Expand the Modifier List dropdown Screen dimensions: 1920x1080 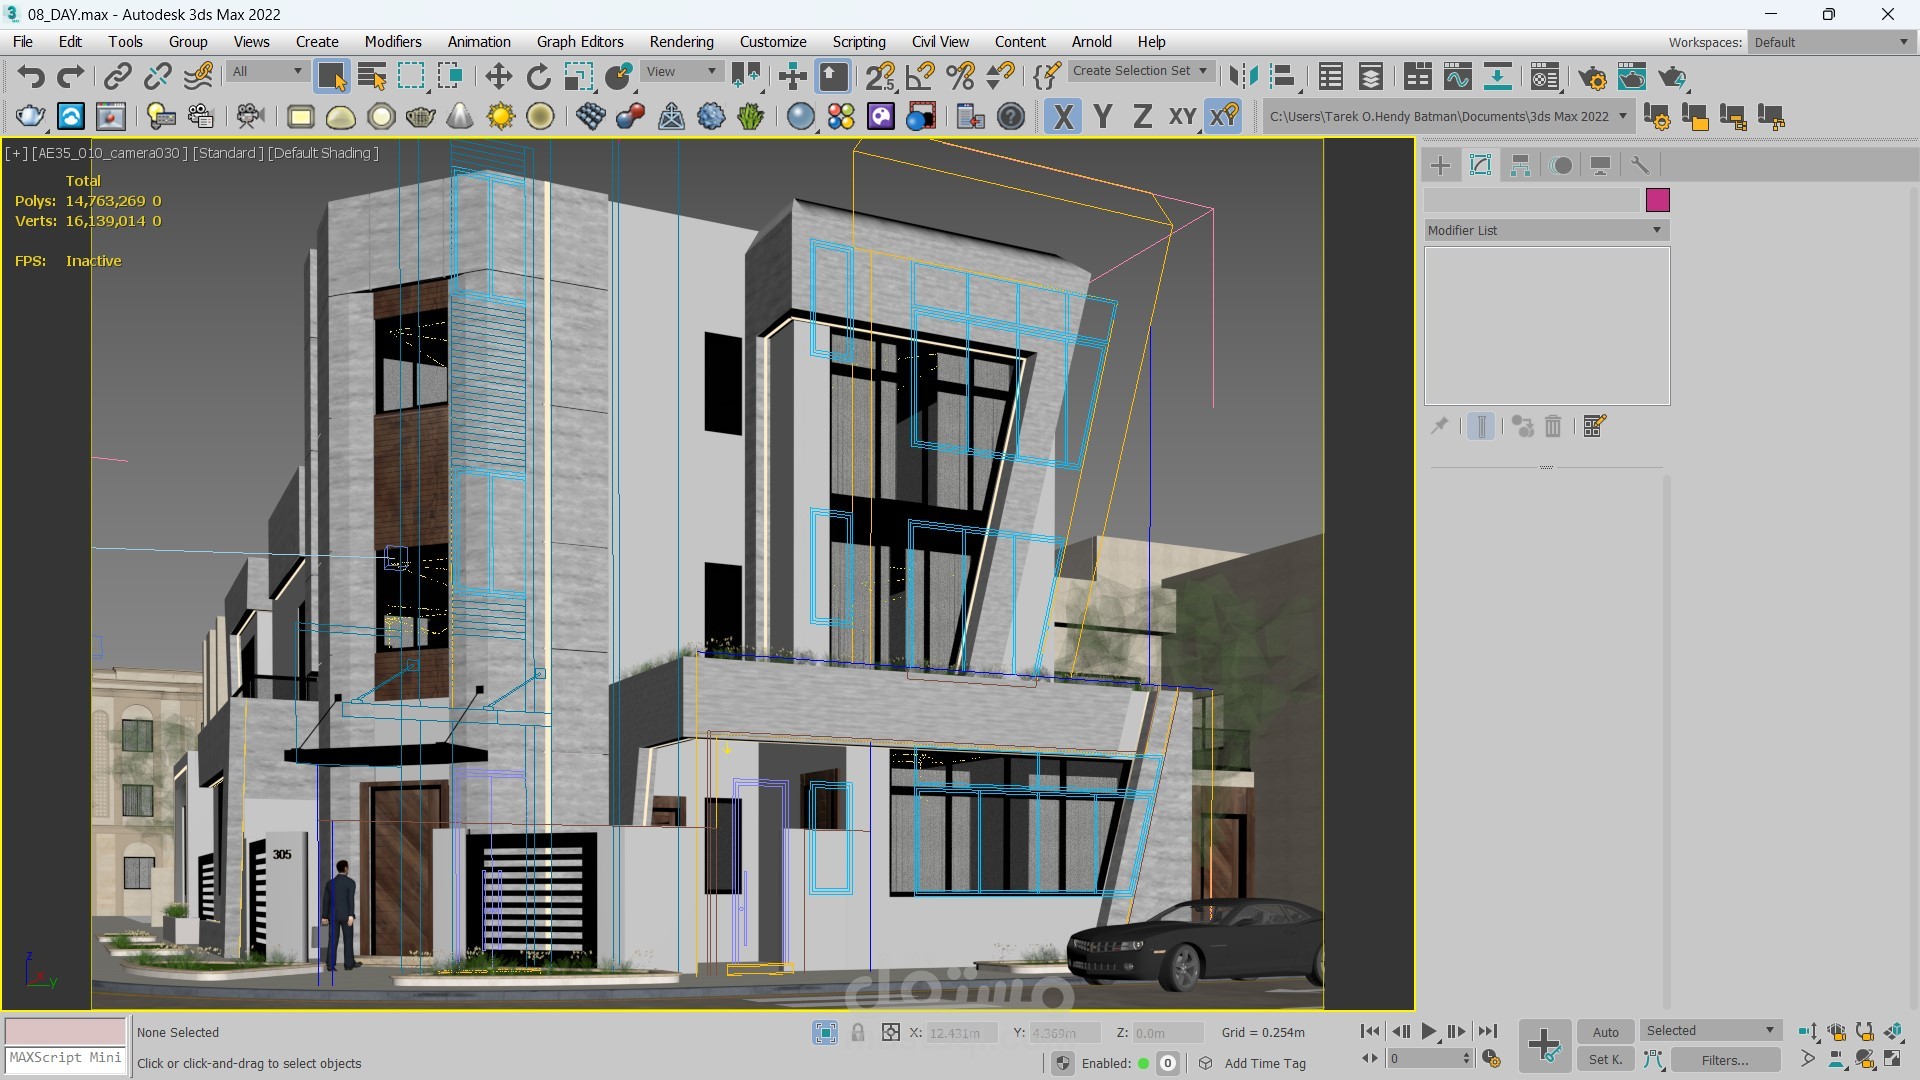click(x=1546, y=230)
